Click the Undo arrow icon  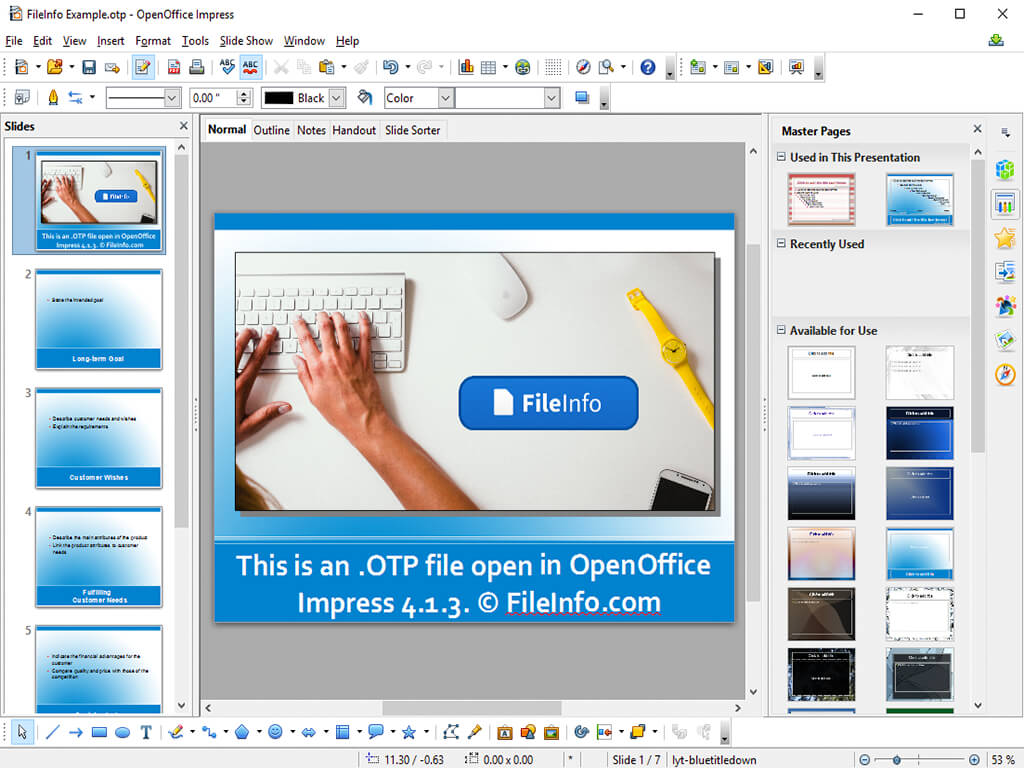391,67
